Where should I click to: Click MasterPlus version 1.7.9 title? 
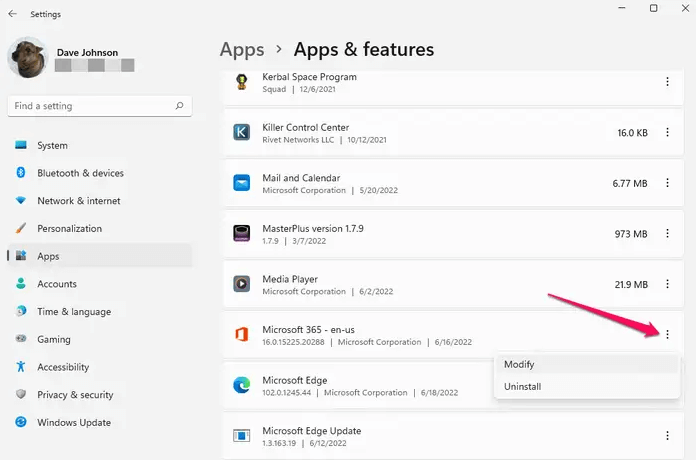pos(313,229)
